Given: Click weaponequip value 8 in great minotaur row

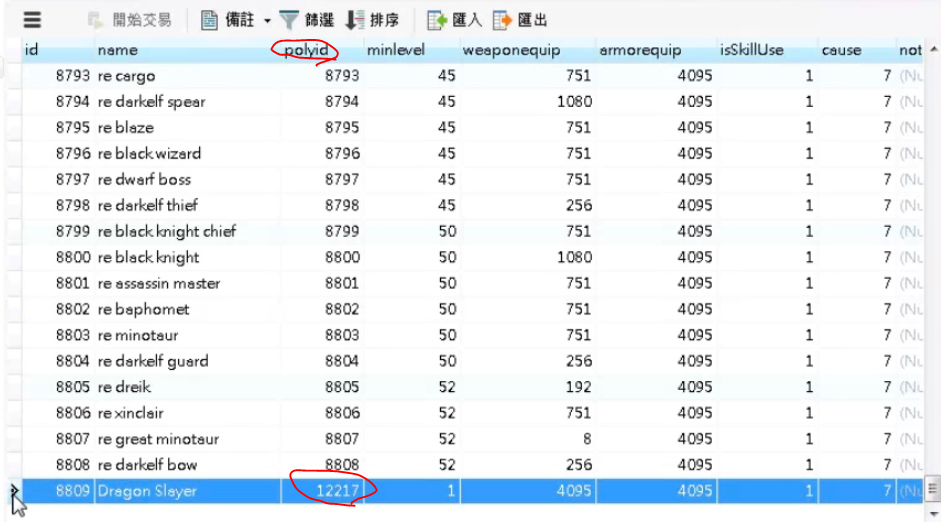Looking at the screenshot, I should click(x=528, y=439).
